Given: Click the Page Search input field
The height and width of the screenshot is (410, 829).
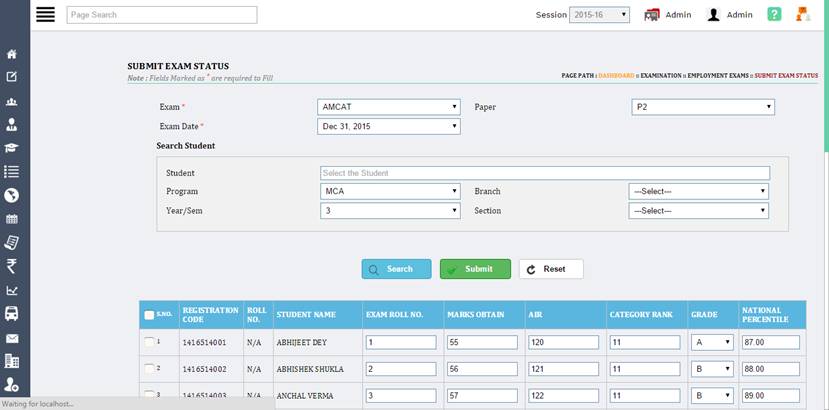Looking at the screenshot, I should tap(161, 15).
